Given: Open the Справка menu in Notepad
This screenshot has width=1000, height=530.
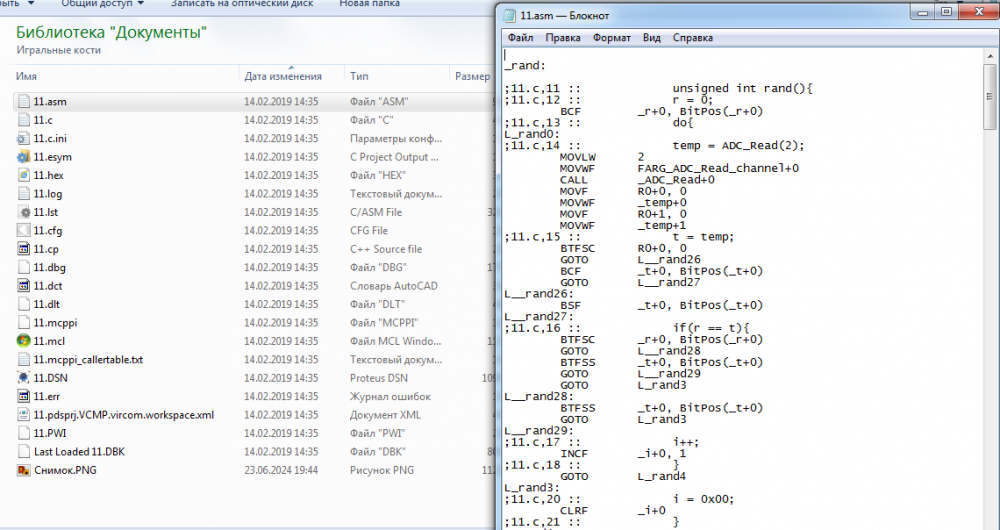Looking at the screenshot, I should (693, 38).
